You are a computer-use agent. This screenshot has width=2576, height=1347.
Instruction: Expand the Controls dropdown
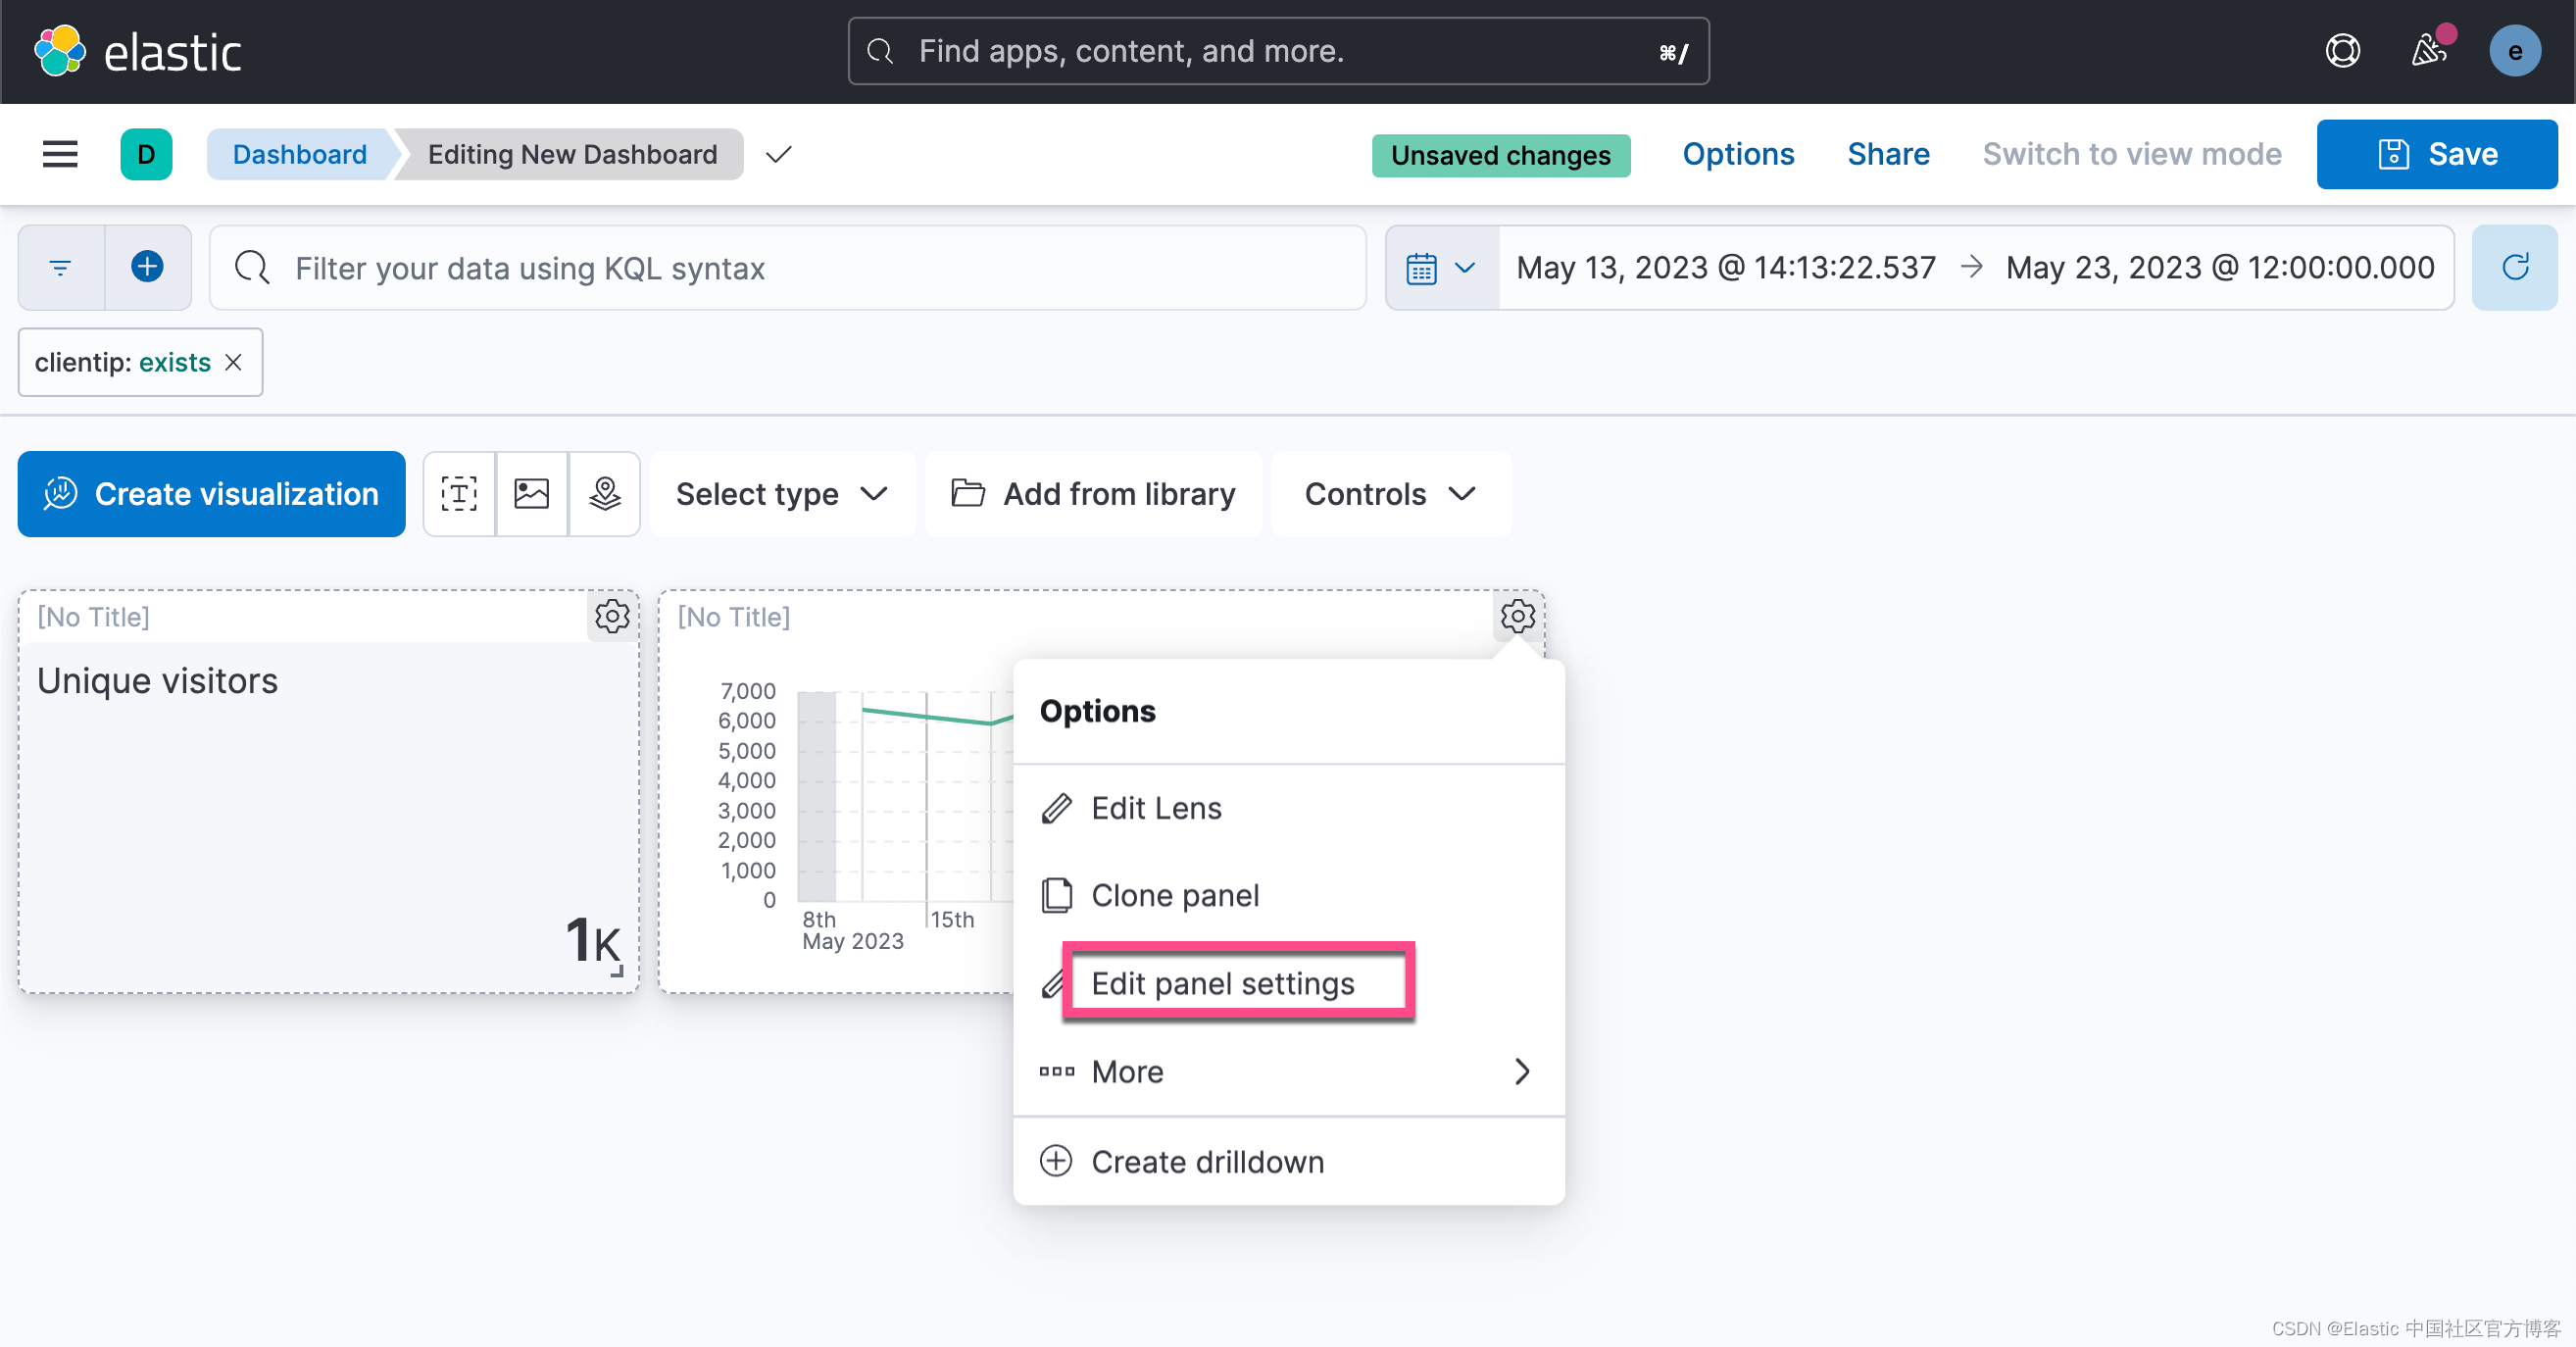[x=1390, y=494]
